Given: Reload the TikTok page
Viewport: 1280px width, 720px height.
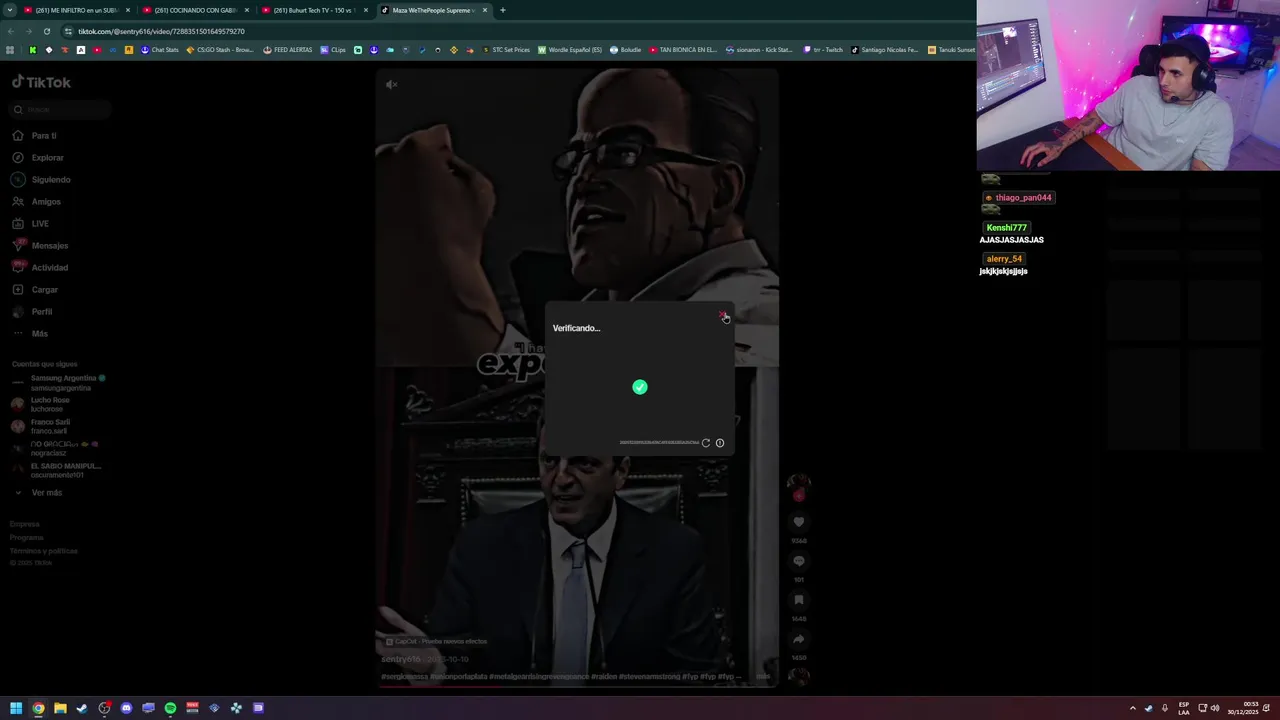Looking at the screenshot, I should pyautogui.click(x=46, y=31).
